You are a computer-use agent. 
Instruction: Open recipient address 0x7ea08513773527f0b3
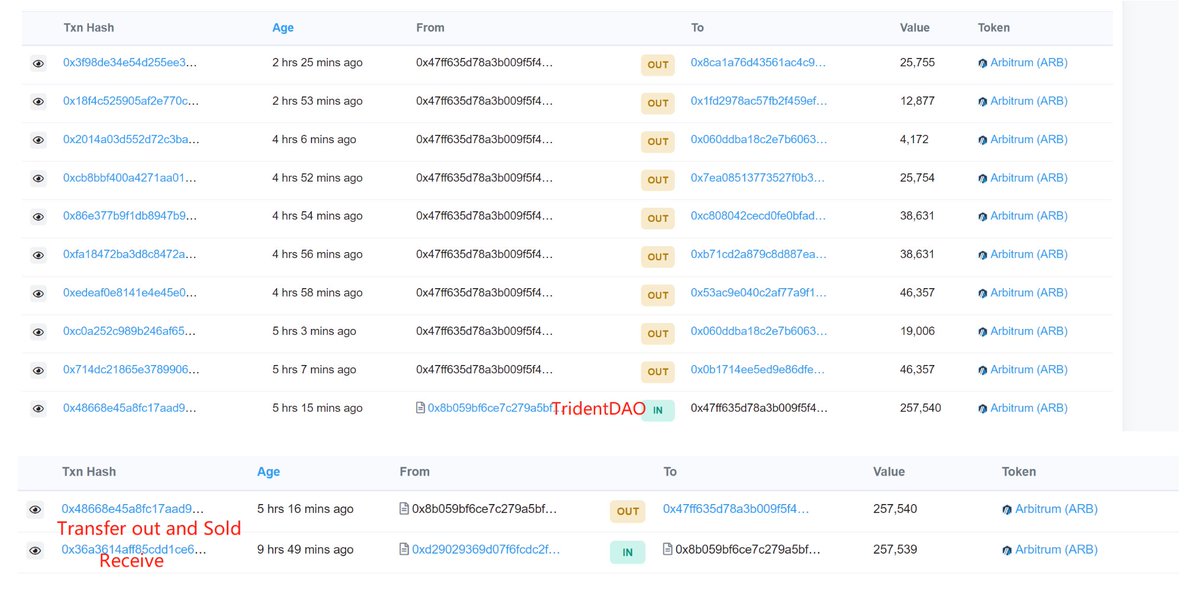759,177
